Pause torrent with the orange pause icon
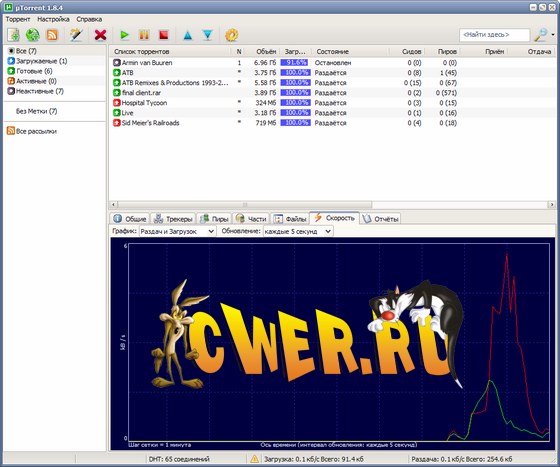 tap(144, 35)
